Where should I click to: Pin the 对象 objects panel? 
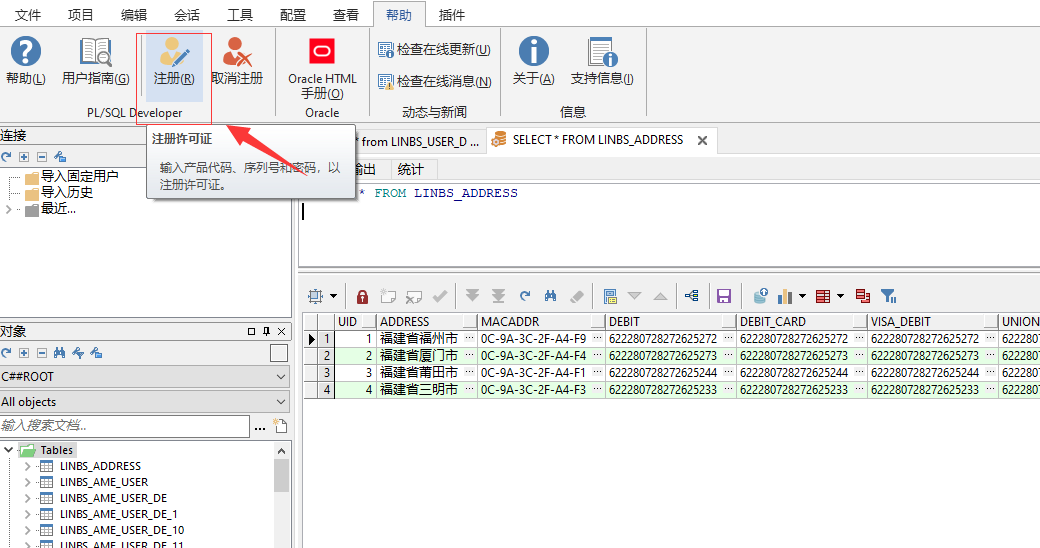(x=266, y=331)
